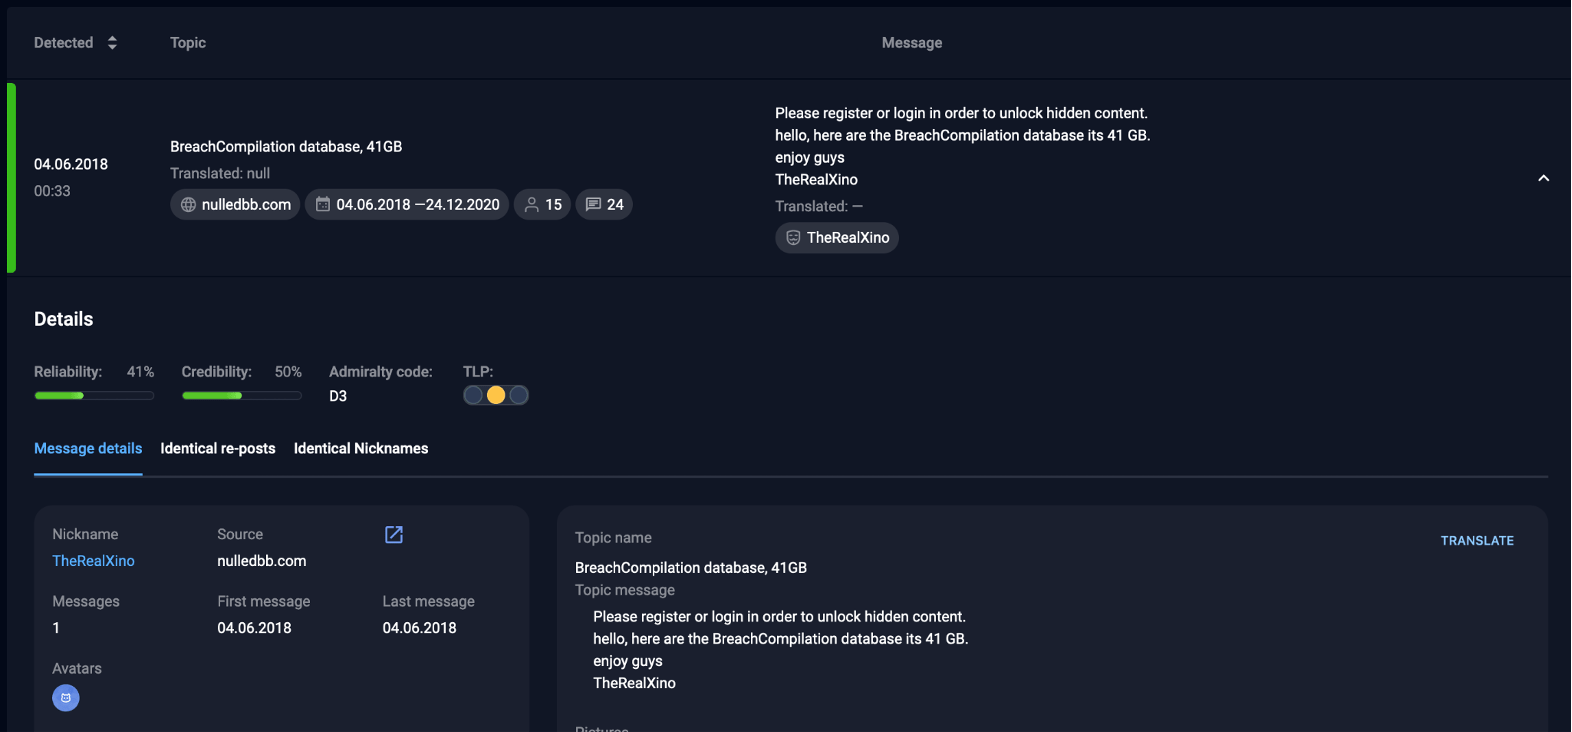Open the external source link icon

click(394, 535)
